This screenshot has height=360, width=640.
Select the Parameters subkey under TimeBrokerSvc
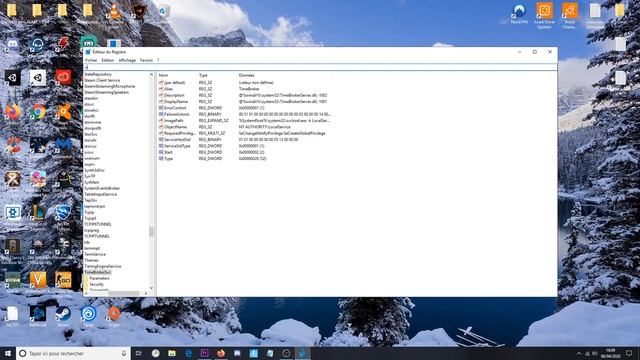coord(99,278)
